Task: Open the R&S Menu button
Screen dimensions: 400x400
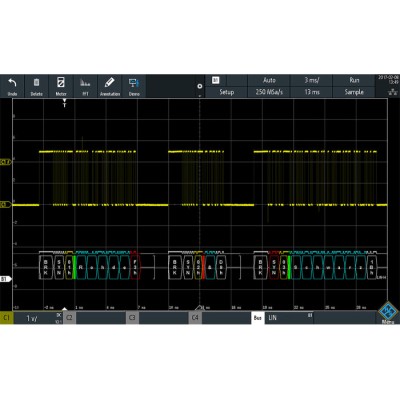Action: click(x=388, y=313)
